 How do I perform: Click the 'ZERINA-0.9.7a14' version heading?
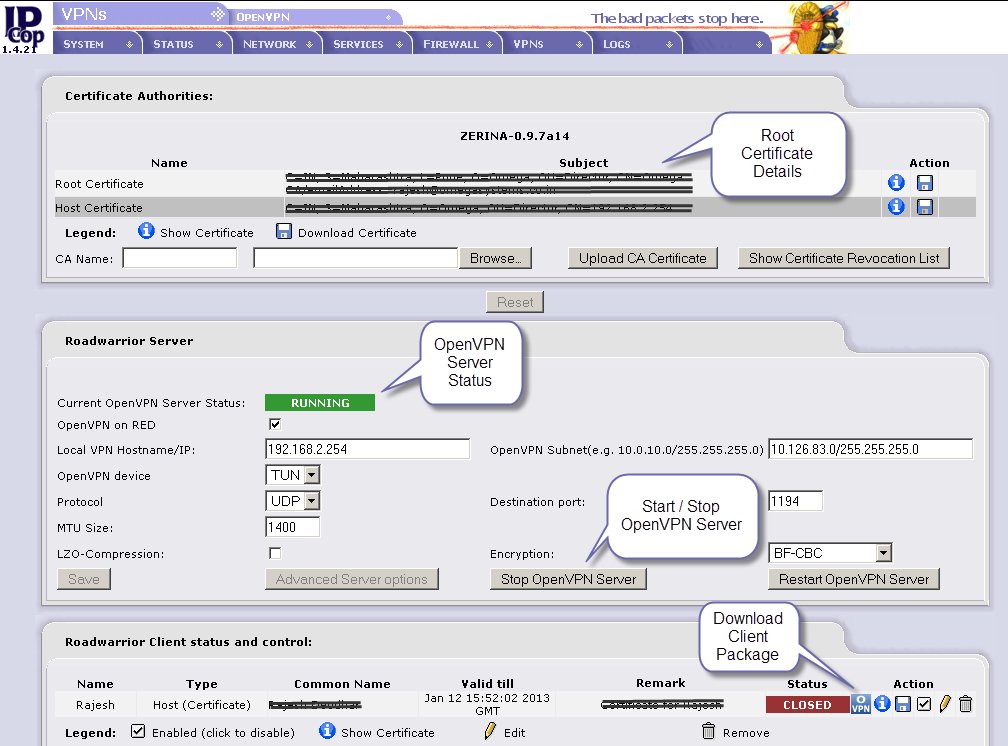pos(515,136)
